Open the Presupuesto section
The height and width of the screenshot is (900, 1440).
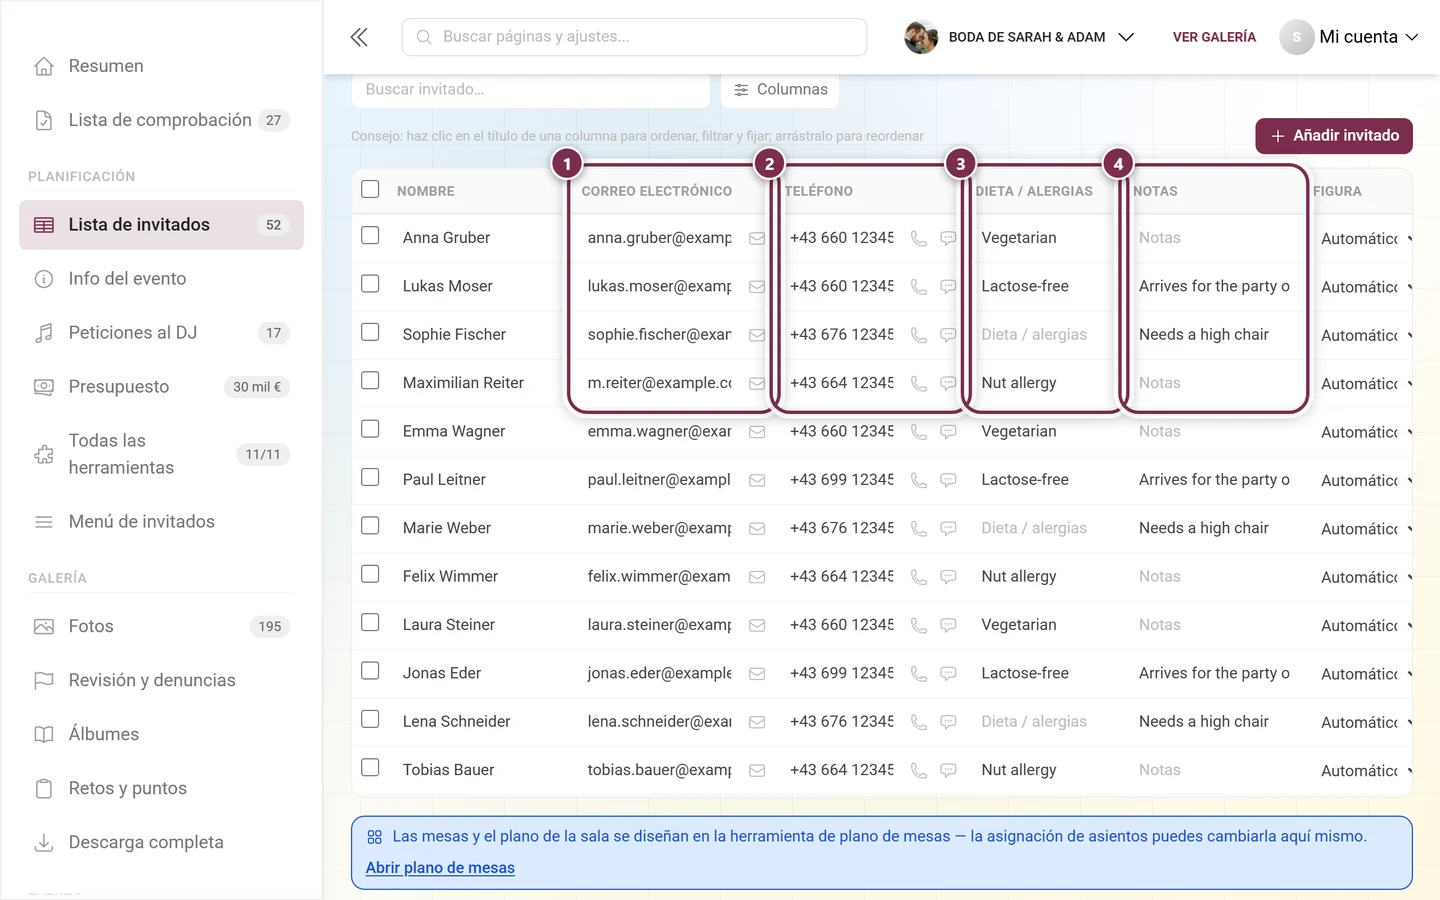pos(161,387)
